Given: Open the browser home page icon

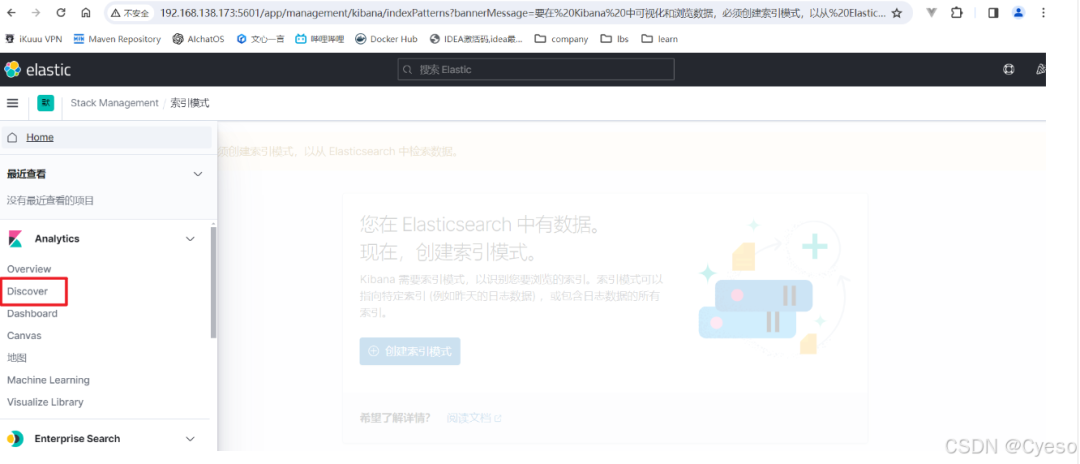Looking at the screenshot, I should [85, 12].
